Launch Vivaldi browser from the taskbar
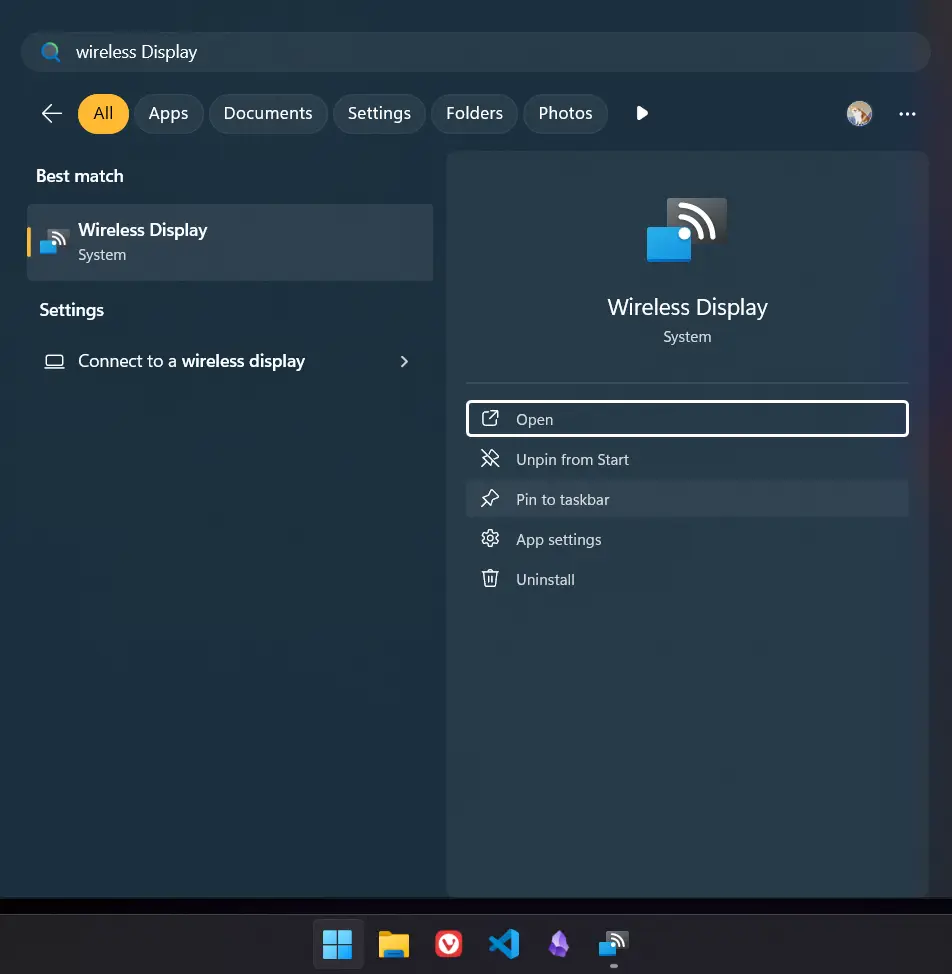 pyautogui.click(x=448, y=943)
